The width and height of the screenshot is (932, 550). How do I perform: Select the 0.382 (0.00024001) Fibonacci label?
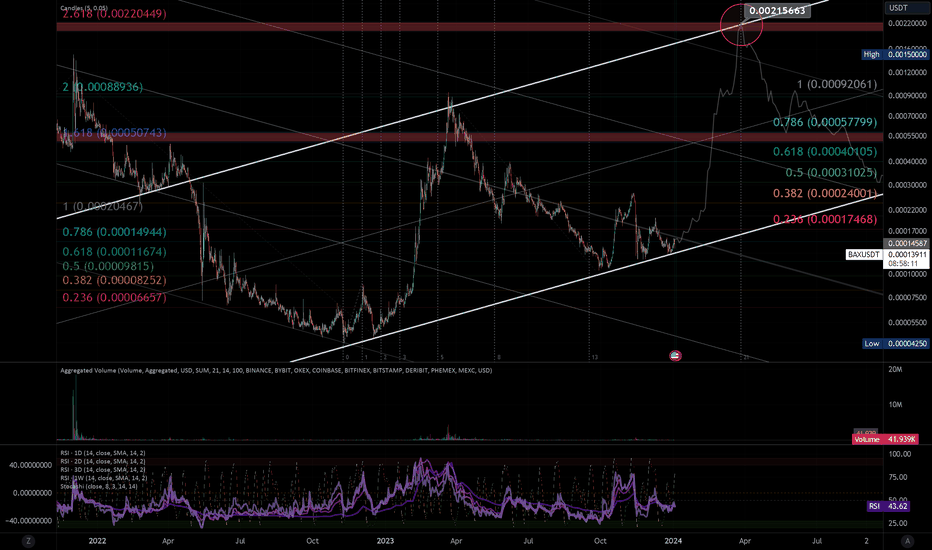point(825,193)
